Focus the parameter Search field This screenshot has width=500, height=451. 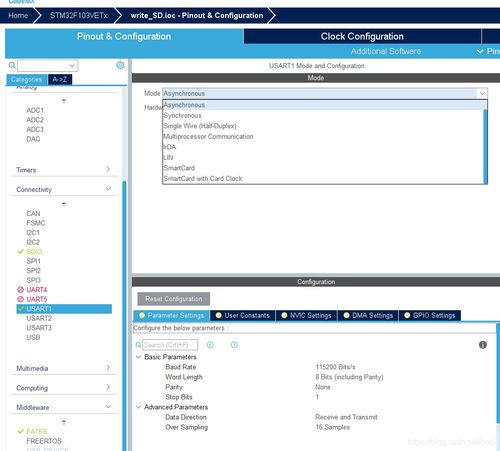click(170, 345)
